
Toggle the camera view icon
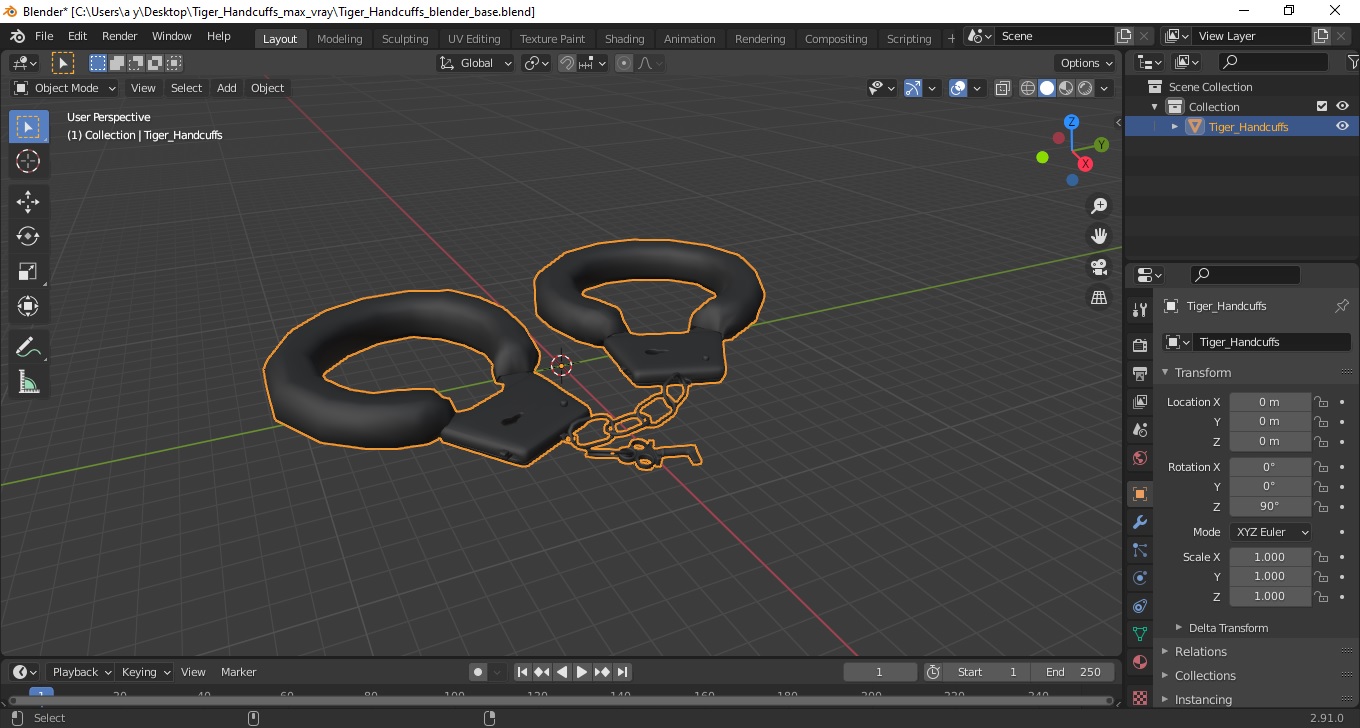1099,267
